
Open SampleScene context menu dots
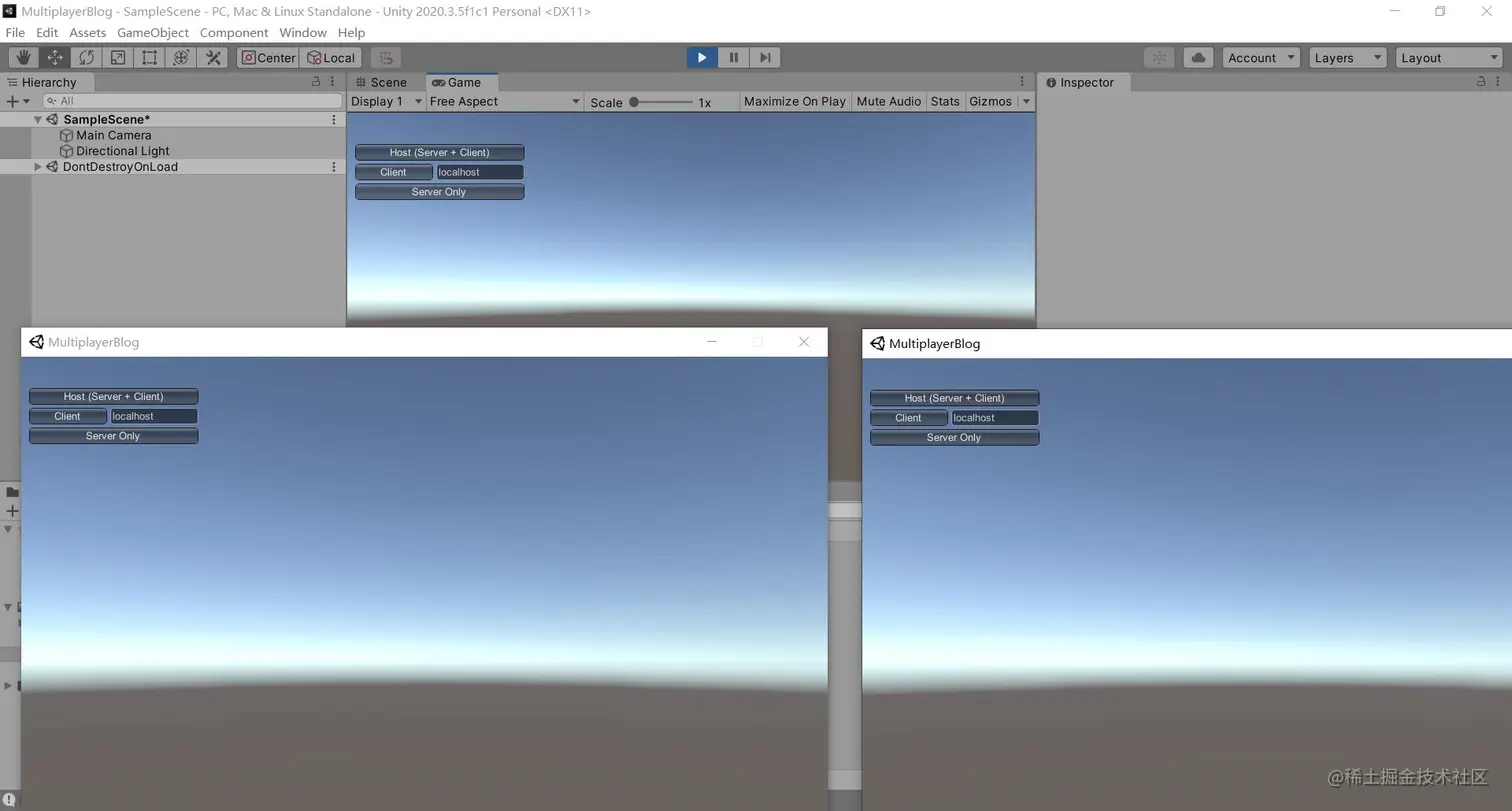(x=334, y=119)
